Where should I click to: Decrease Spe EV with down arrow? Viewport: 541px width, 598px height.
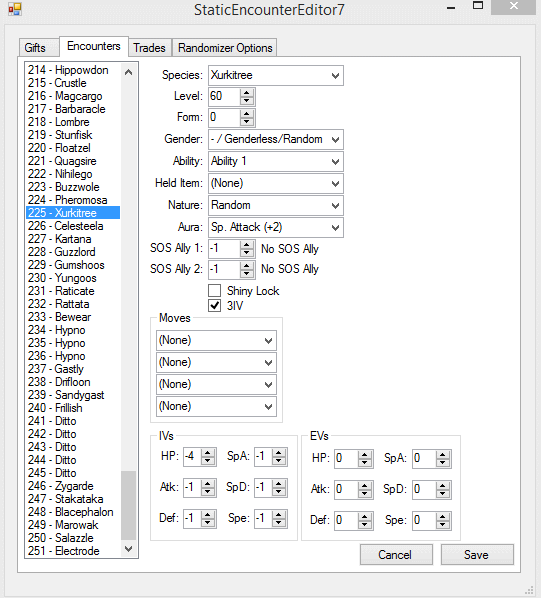click(x=443, y=525)
